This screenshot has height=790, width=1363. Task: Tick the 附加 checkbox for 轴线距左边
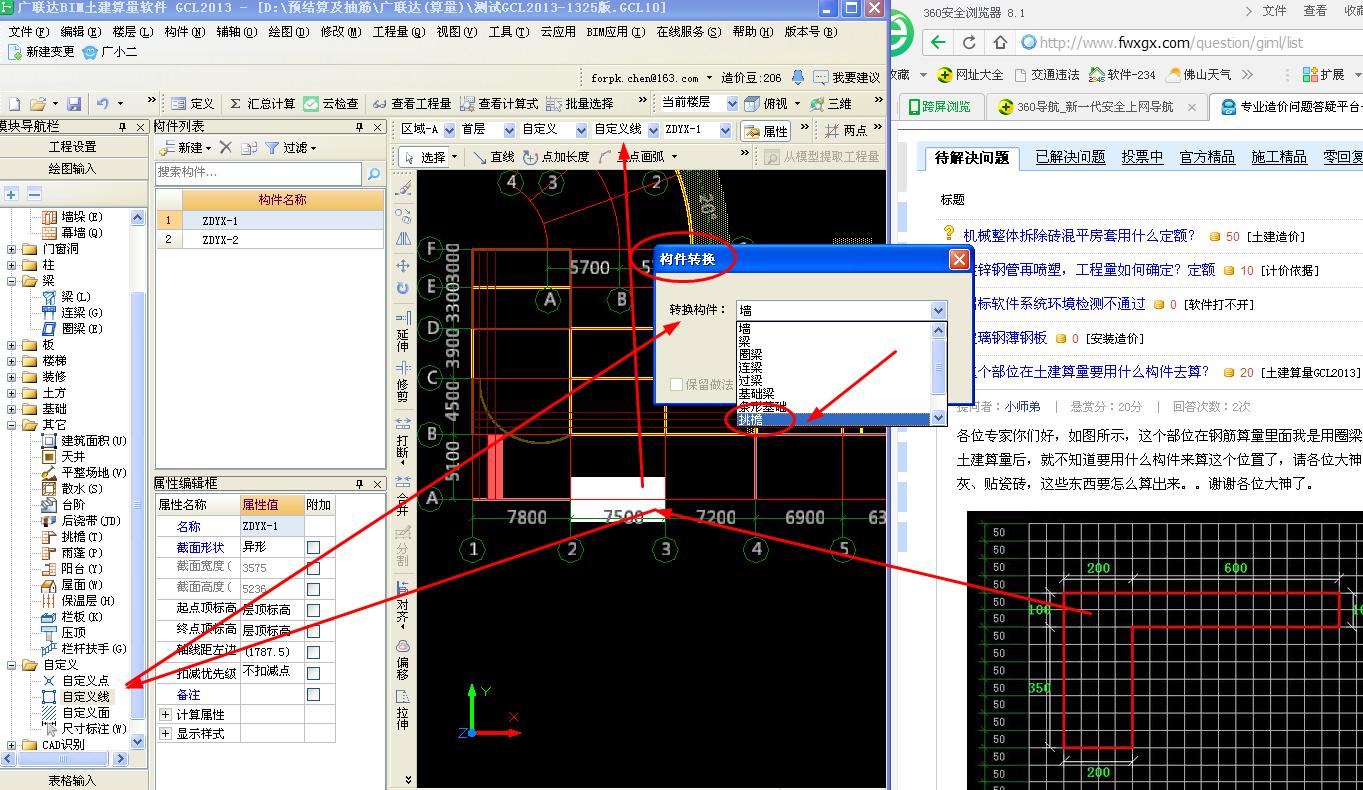tap(313, 652)
